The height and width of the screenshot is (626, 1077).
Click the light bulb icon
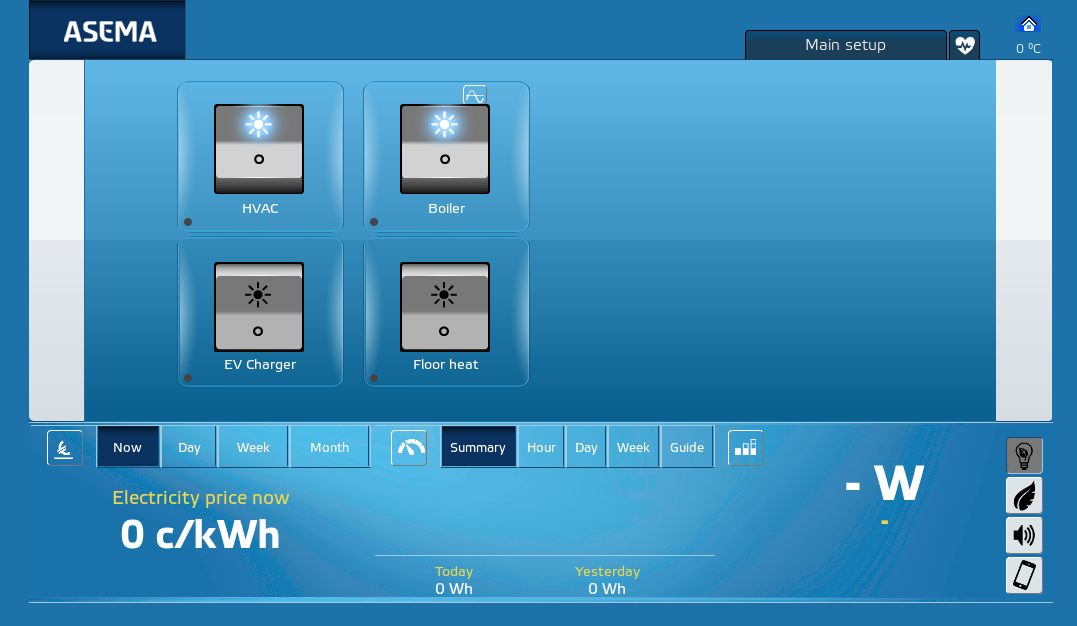coord(1024,456)
